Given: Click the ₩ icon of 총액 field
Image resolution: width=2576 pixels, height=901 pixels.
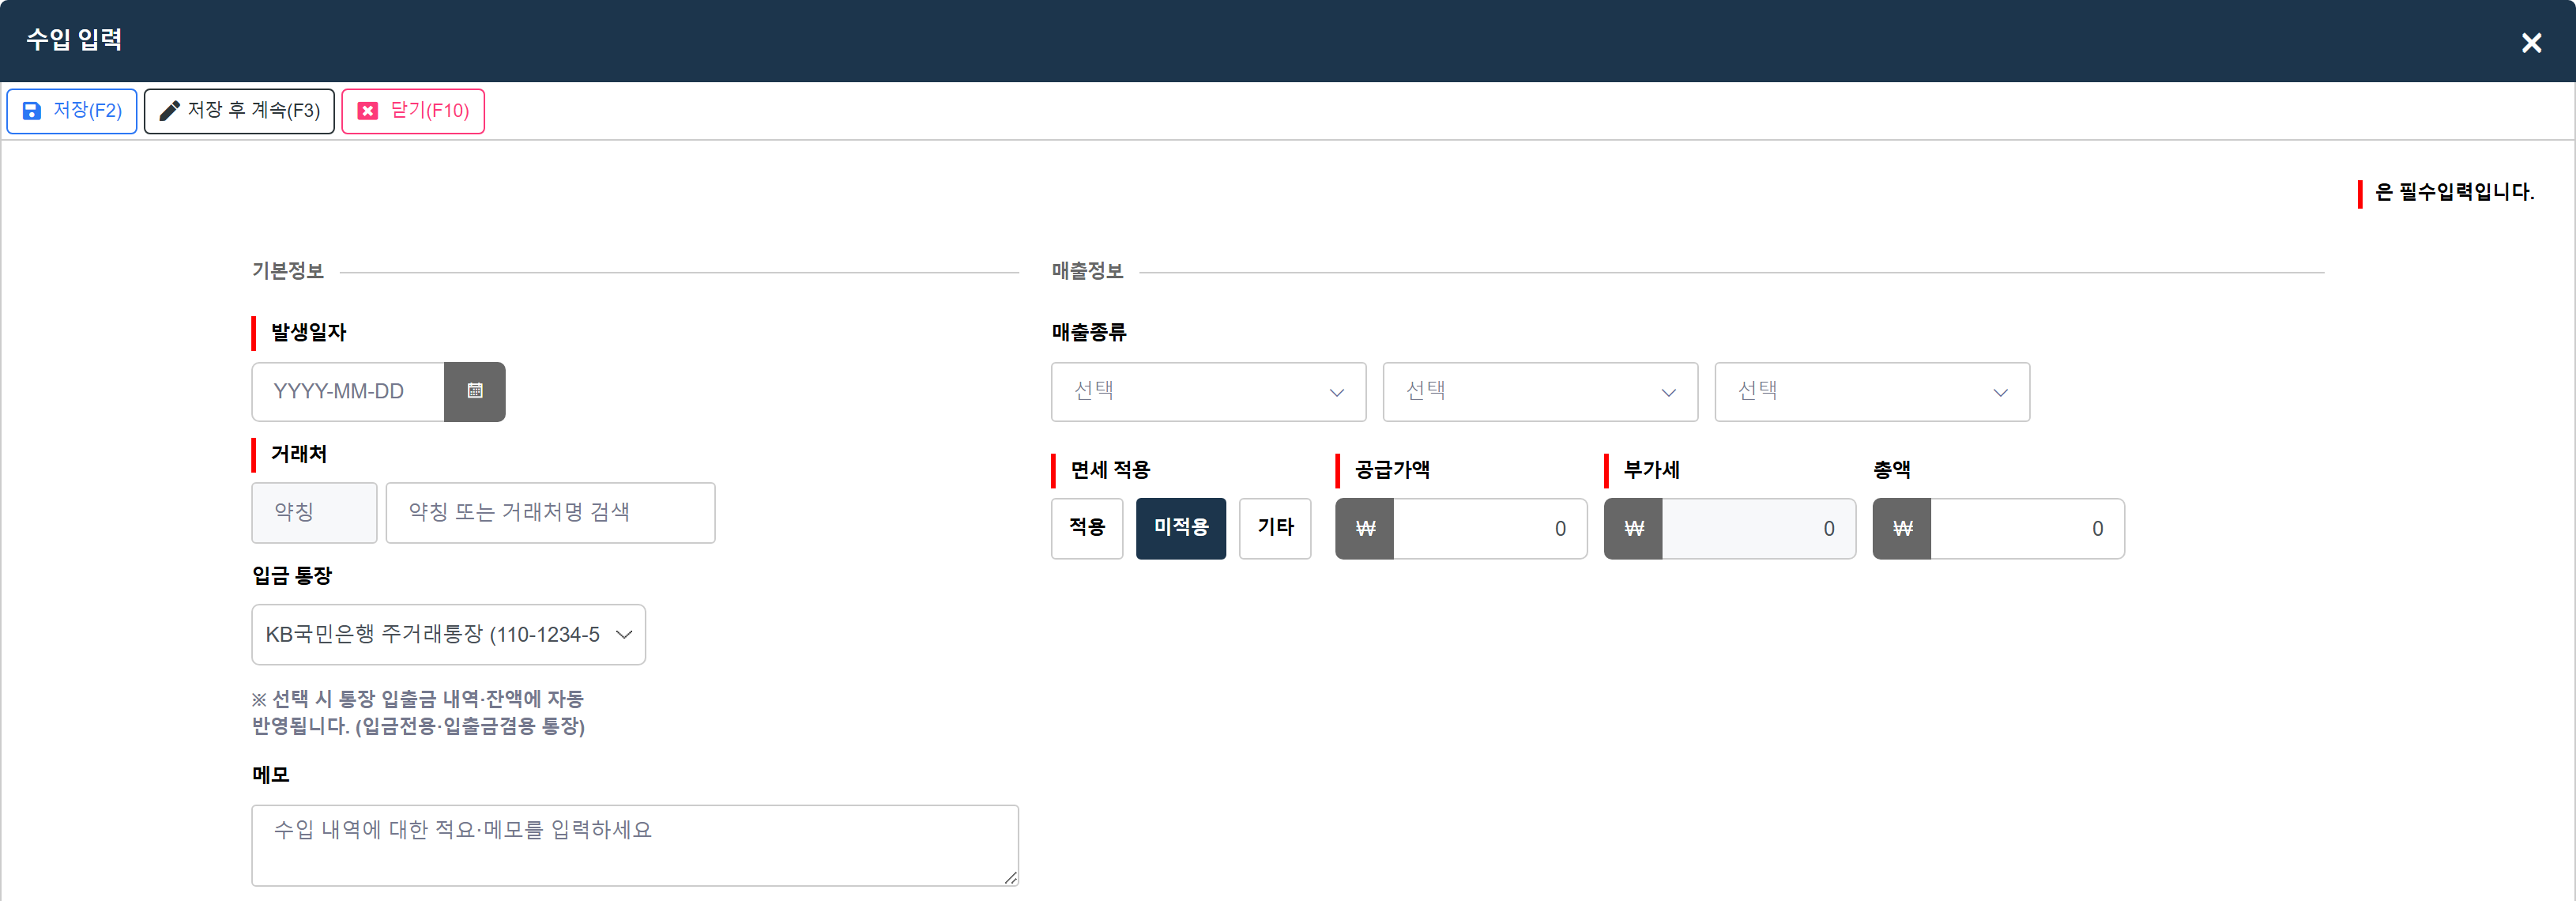Looking at the screenshot, I should (1902, 528).
